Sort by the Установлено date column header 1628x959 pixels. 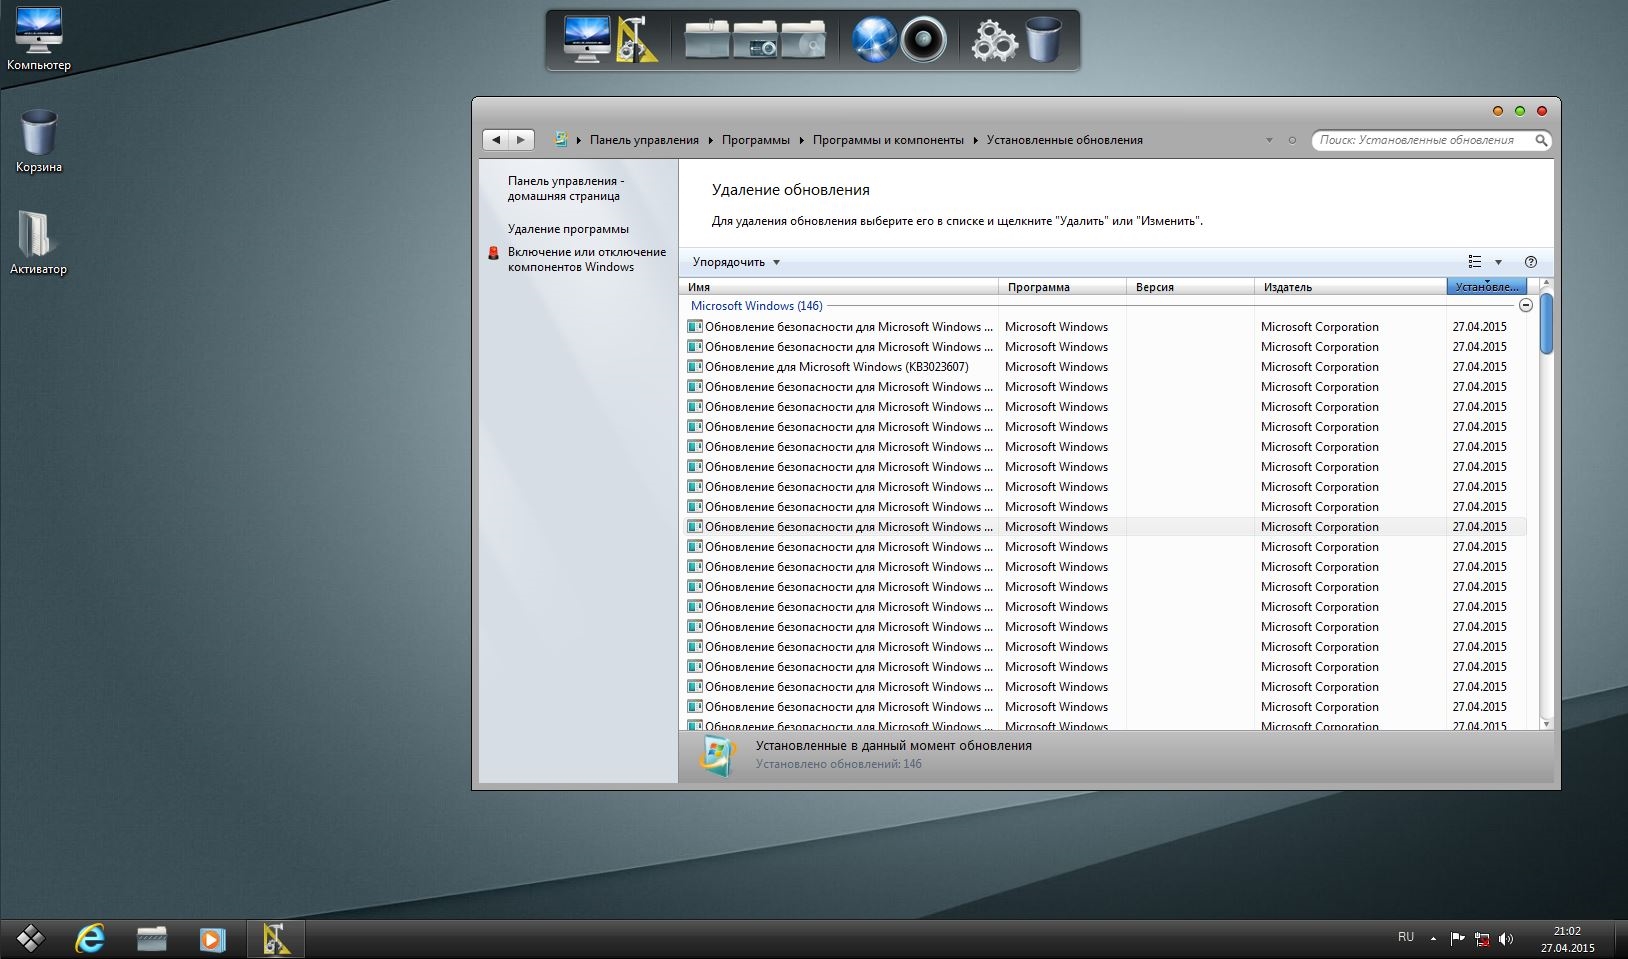click(x=1487, y=287)
